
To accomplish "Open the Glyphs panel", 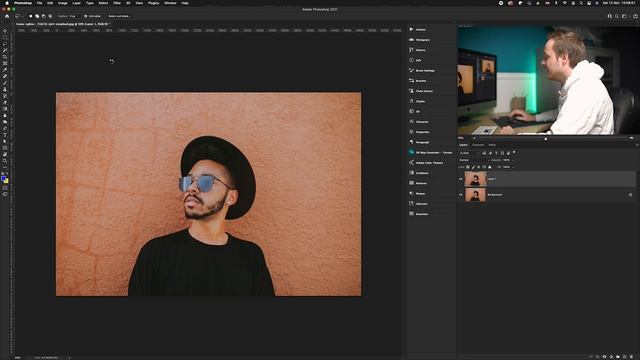I will (417, 101).
